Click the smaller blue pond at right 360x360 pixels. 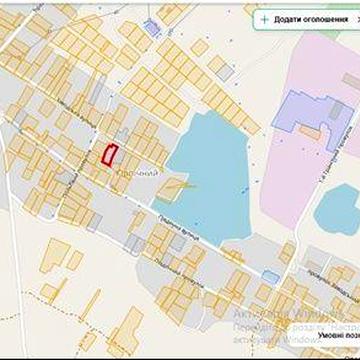click(x=337, y=209)
